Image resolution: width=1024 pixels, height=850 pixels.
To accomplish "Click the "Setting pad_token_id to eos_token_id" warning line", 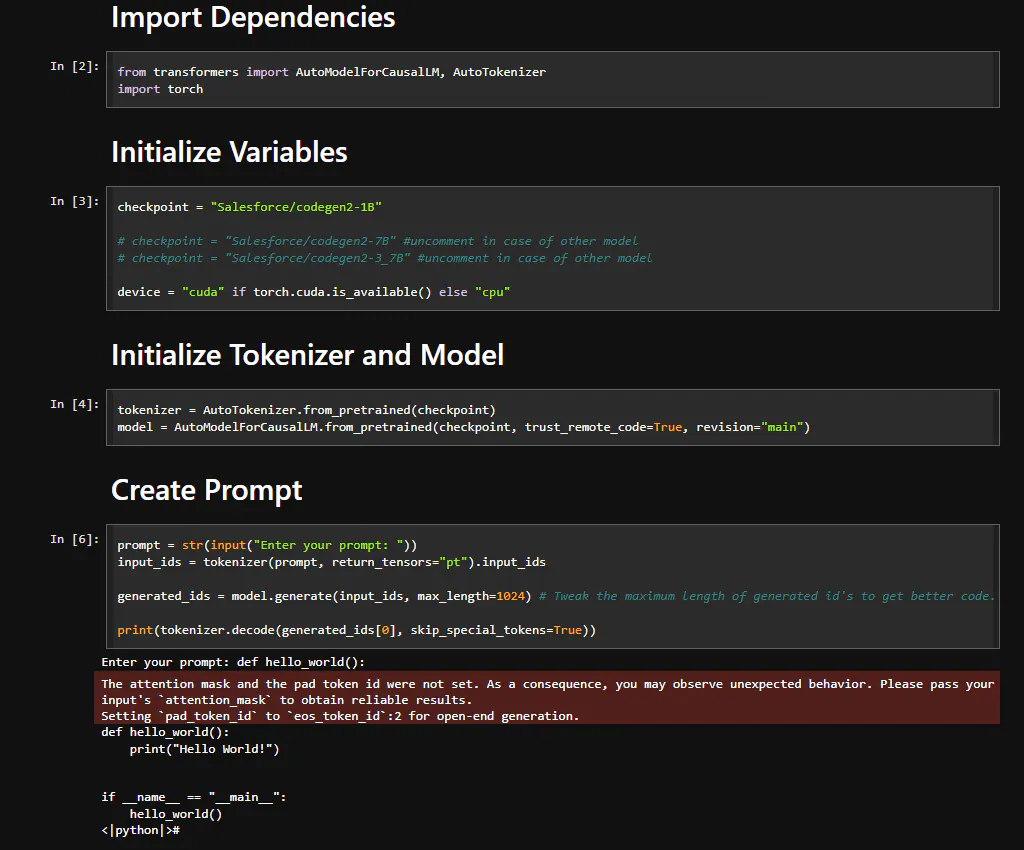I will [340, 716].
